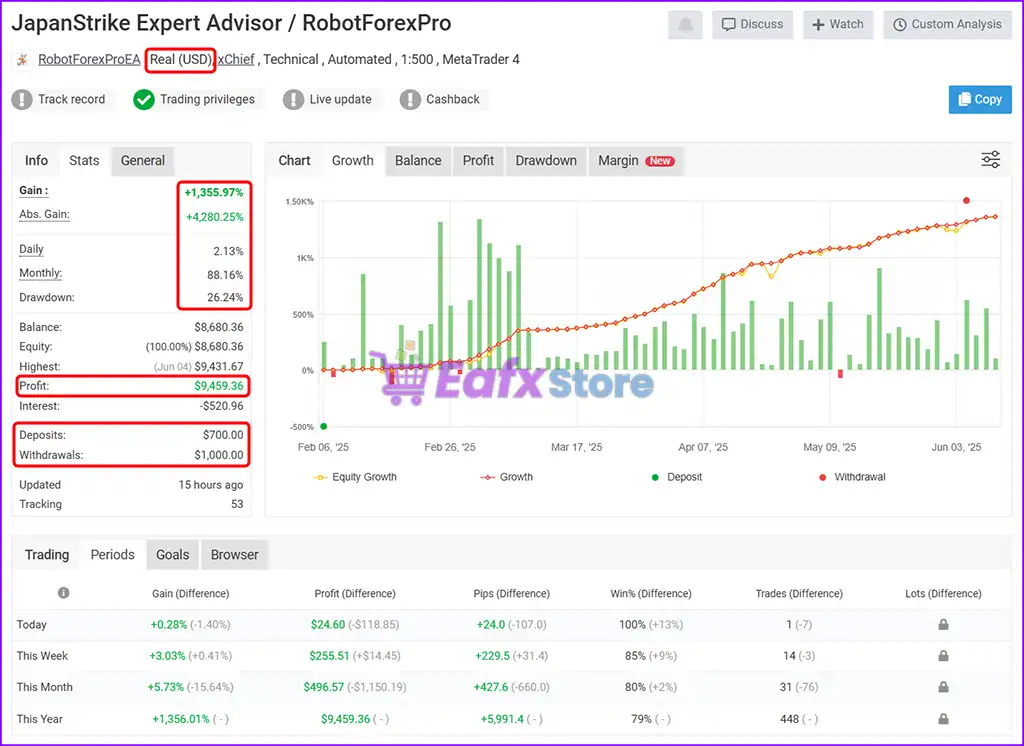Screen dimensions: 1024x746
Task: Click the Gain label in Info panel
Action: (x=33, y=191)
